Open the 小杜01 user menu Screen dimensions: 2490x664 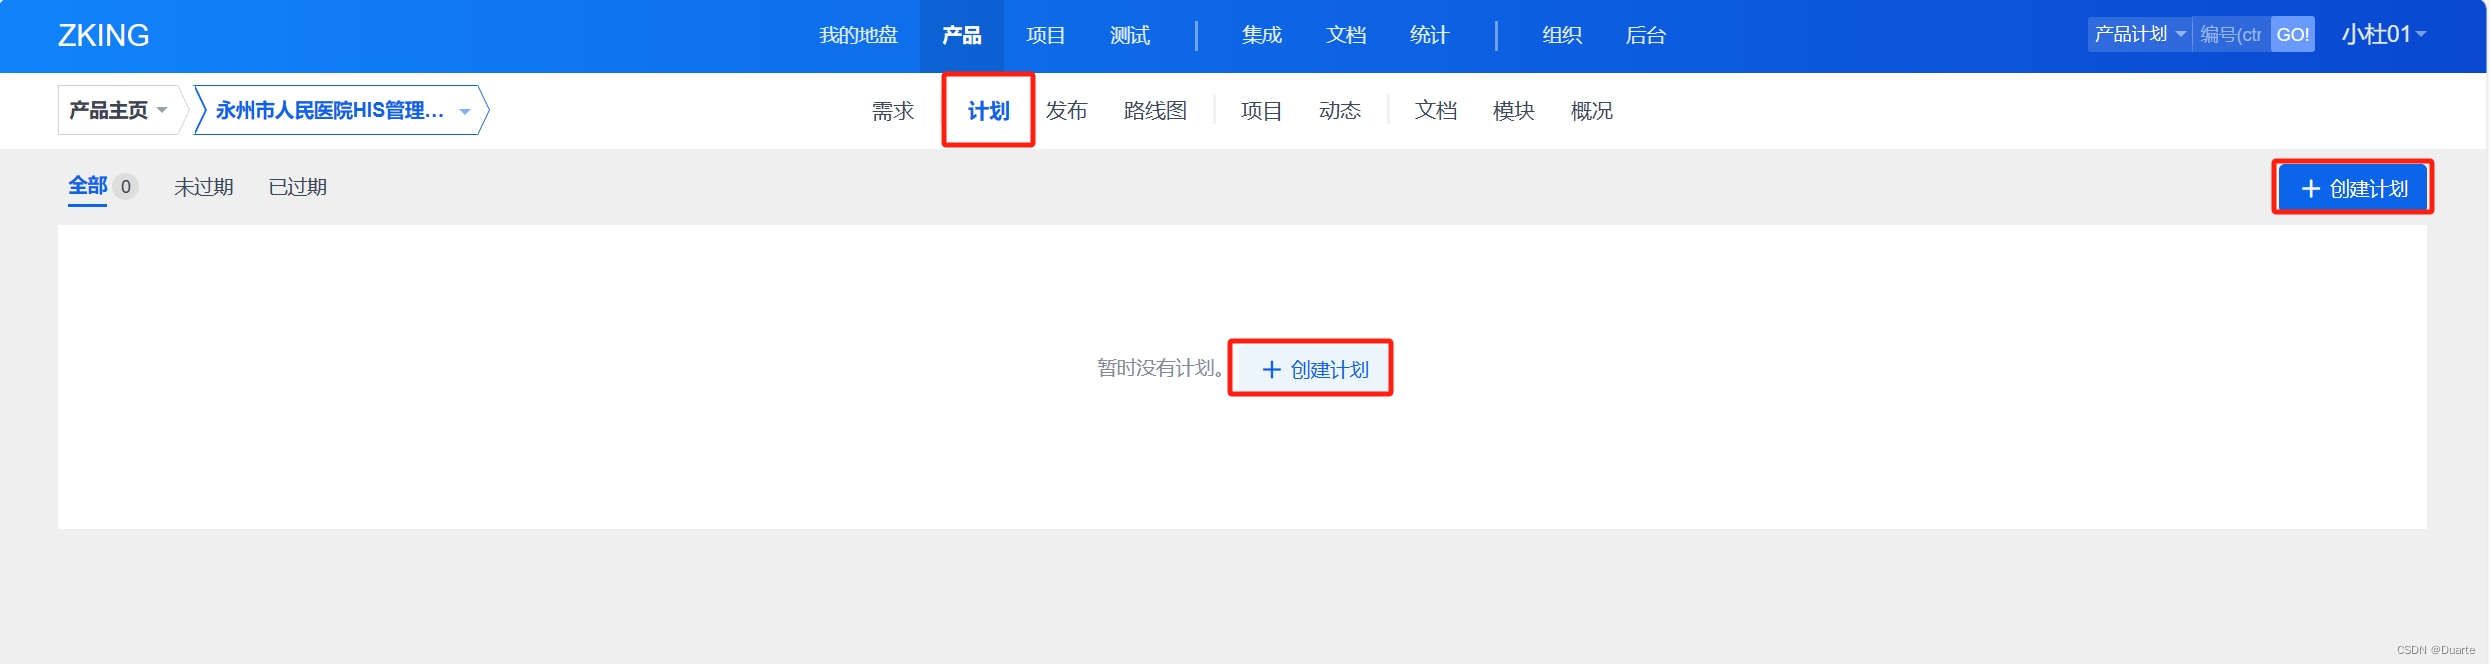point(2383,34)
